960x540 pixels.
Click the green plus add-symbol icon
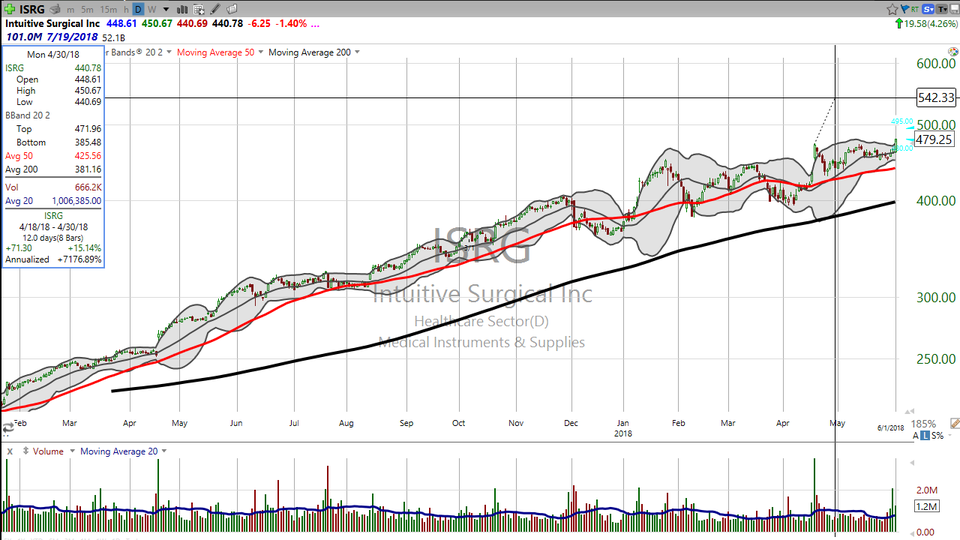[x=9, y=8]
